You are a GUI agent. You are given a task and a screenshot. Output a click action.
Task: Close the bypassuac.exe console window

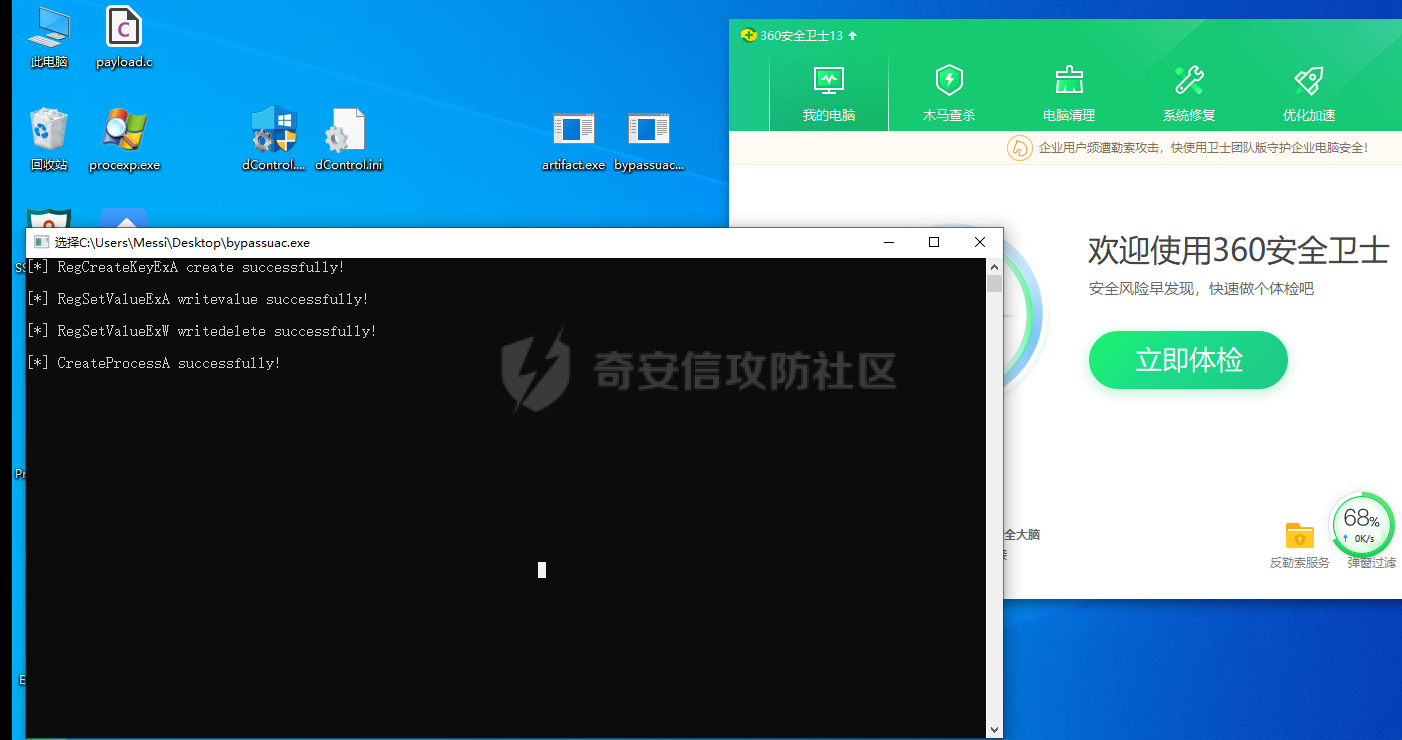tap(980, 242)
